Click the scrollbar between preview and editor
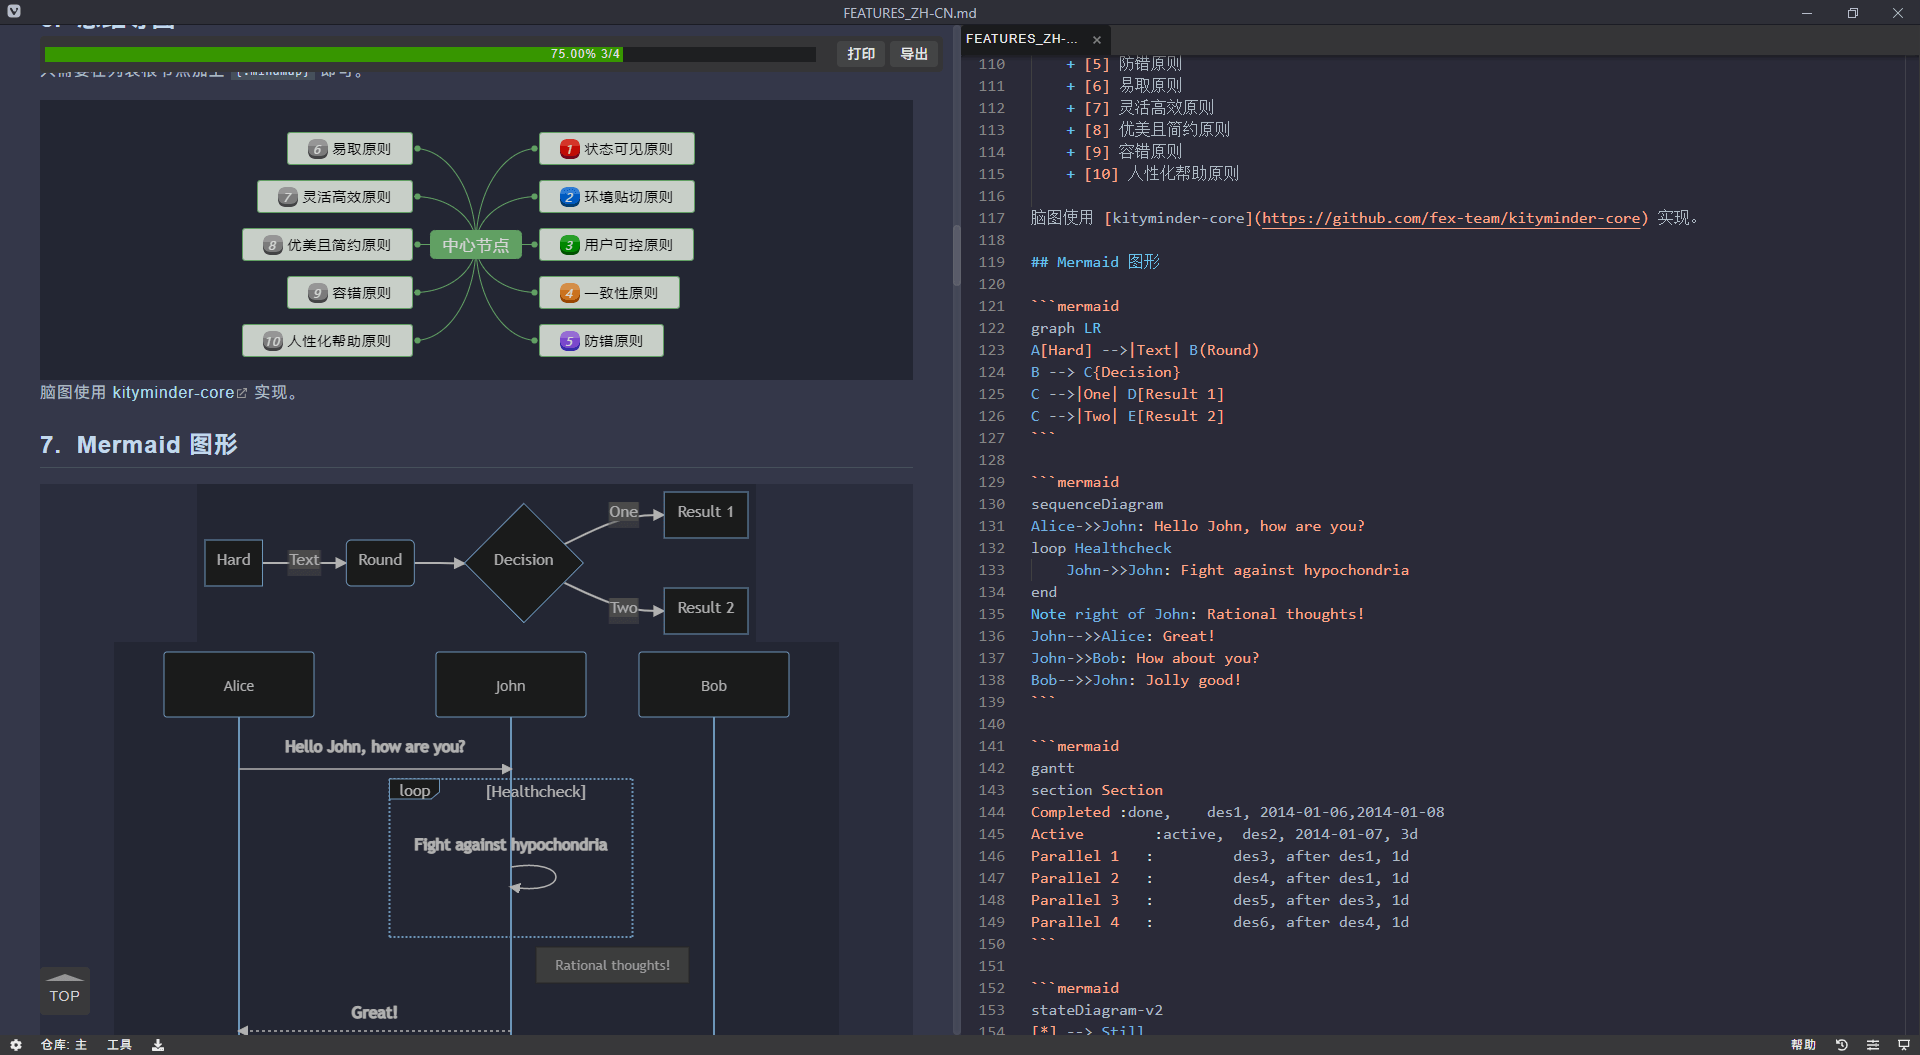 tap(956, 255)
